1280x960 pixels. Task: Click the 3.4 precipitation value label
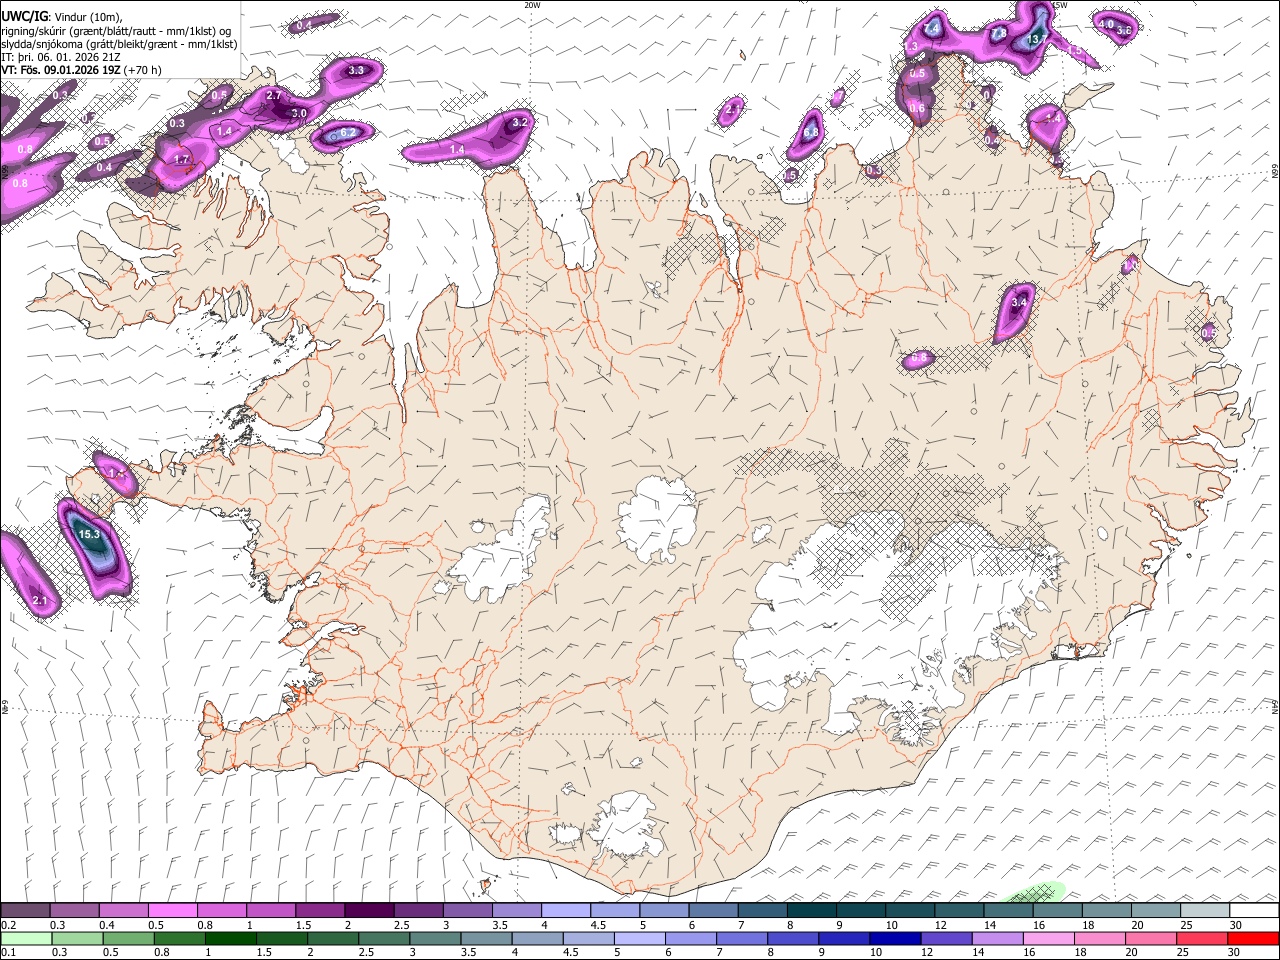(x=1019, y=301)
